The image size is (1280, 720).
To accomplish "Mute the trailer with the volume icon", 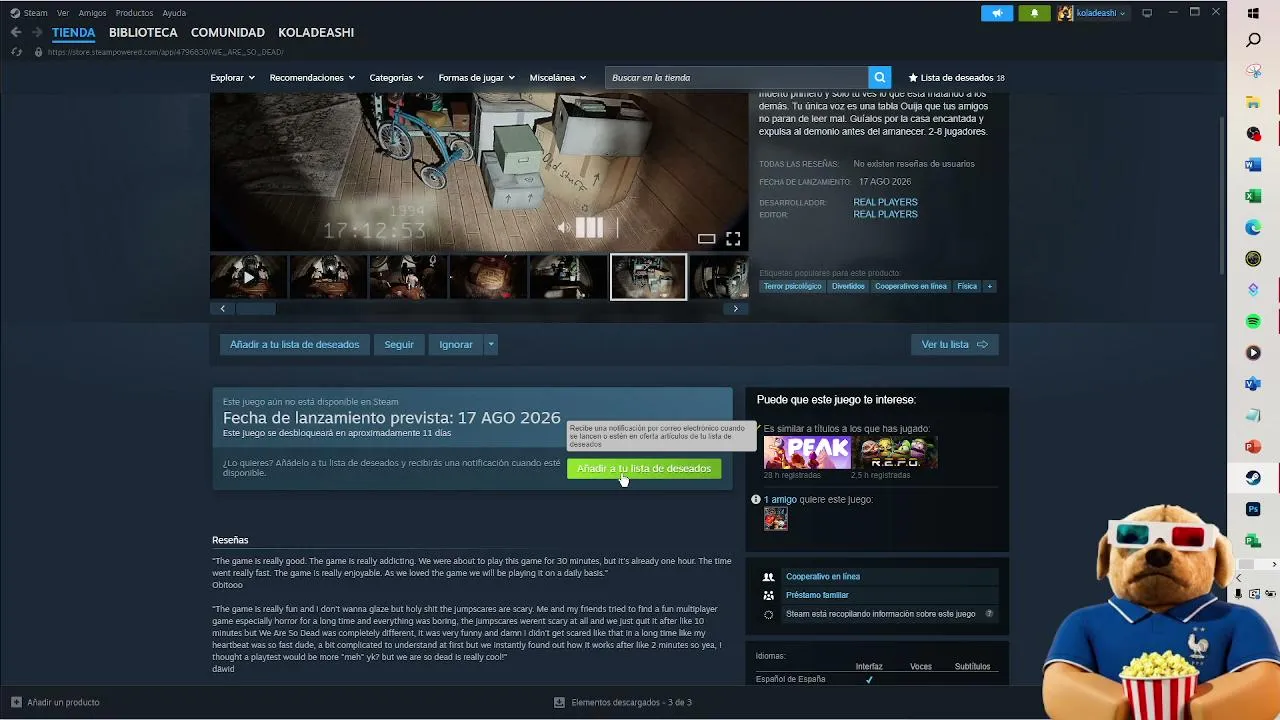I will coord(564,228).
